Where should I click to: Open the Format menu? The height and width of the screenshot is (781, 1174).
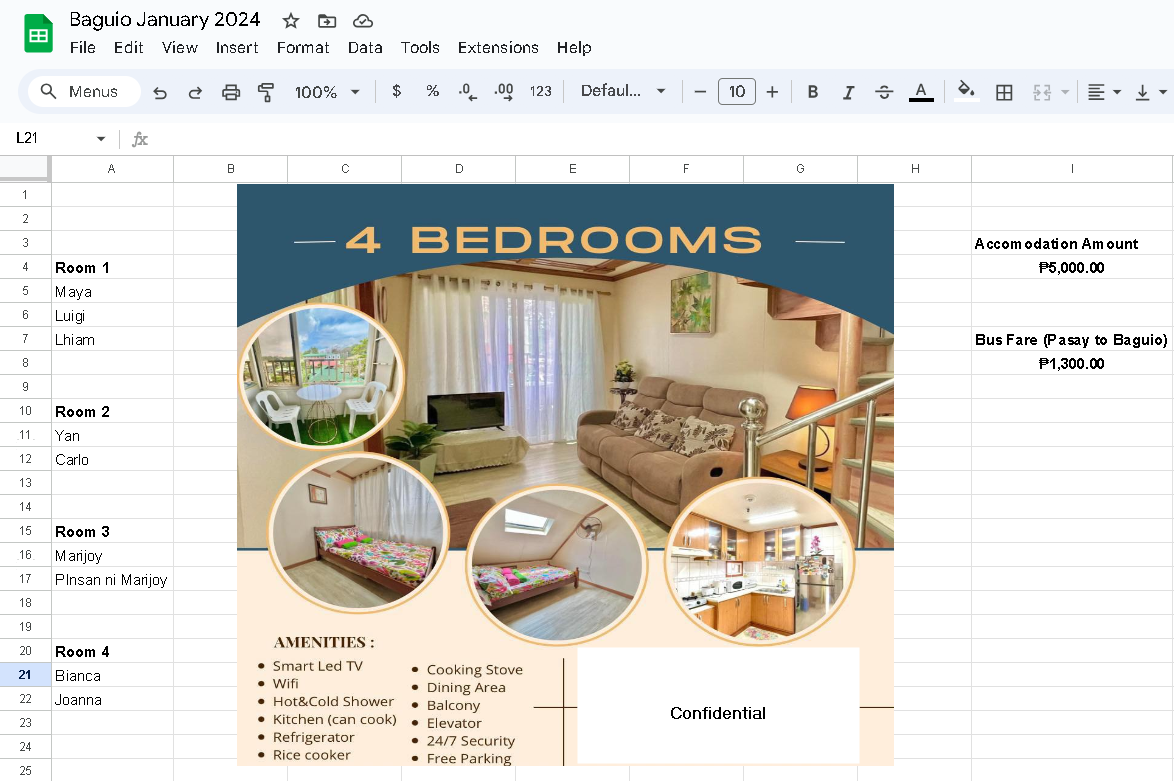tap(302, 48)
